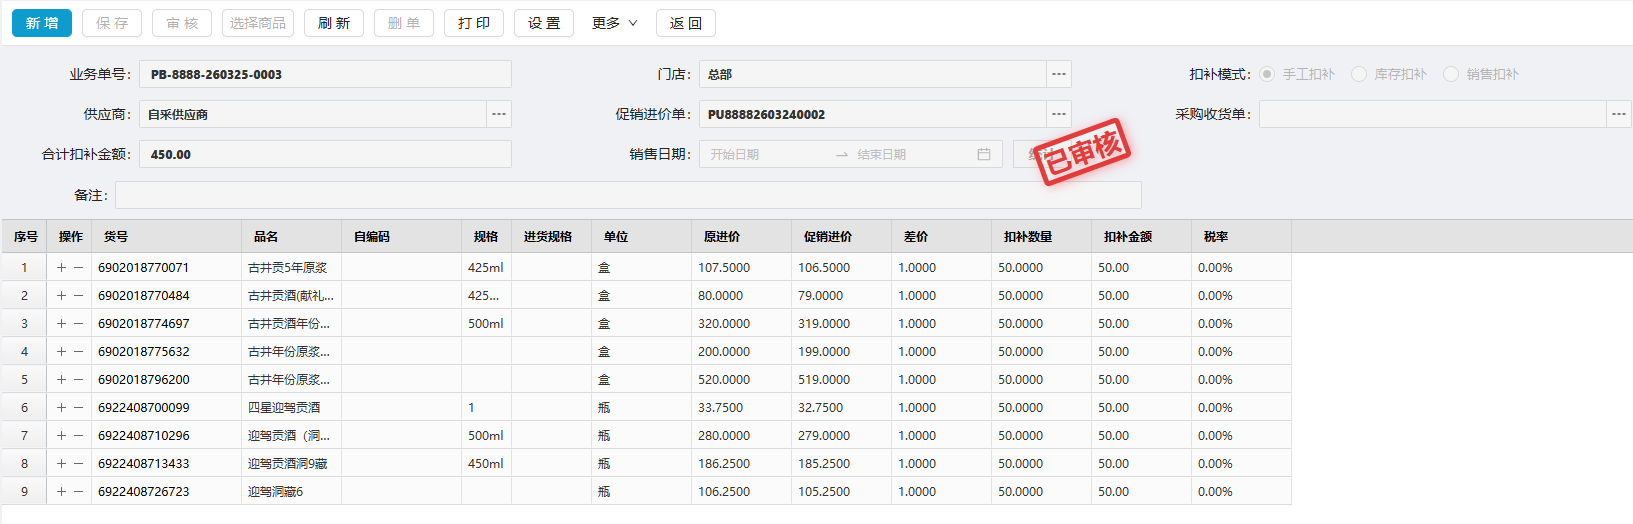Open the 采购收货单 lookup selector
The width and height of the screenshot is (1633, 524).
(1619, 114)
